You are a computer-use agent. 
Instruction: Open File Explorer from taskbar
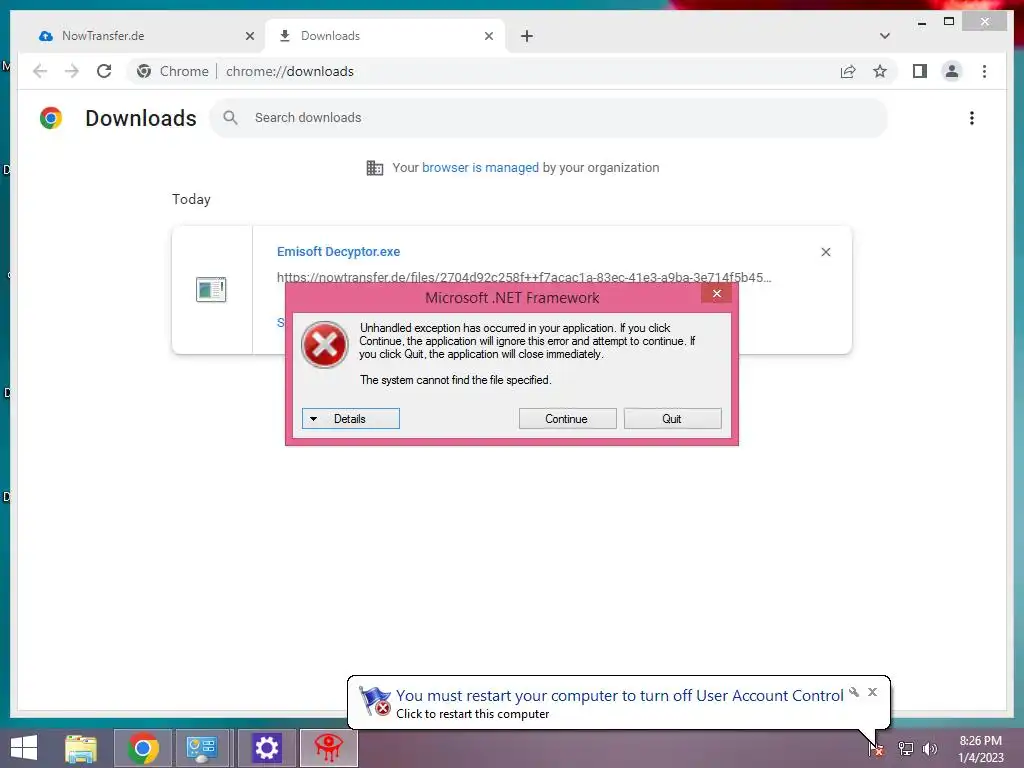point(81,748)
